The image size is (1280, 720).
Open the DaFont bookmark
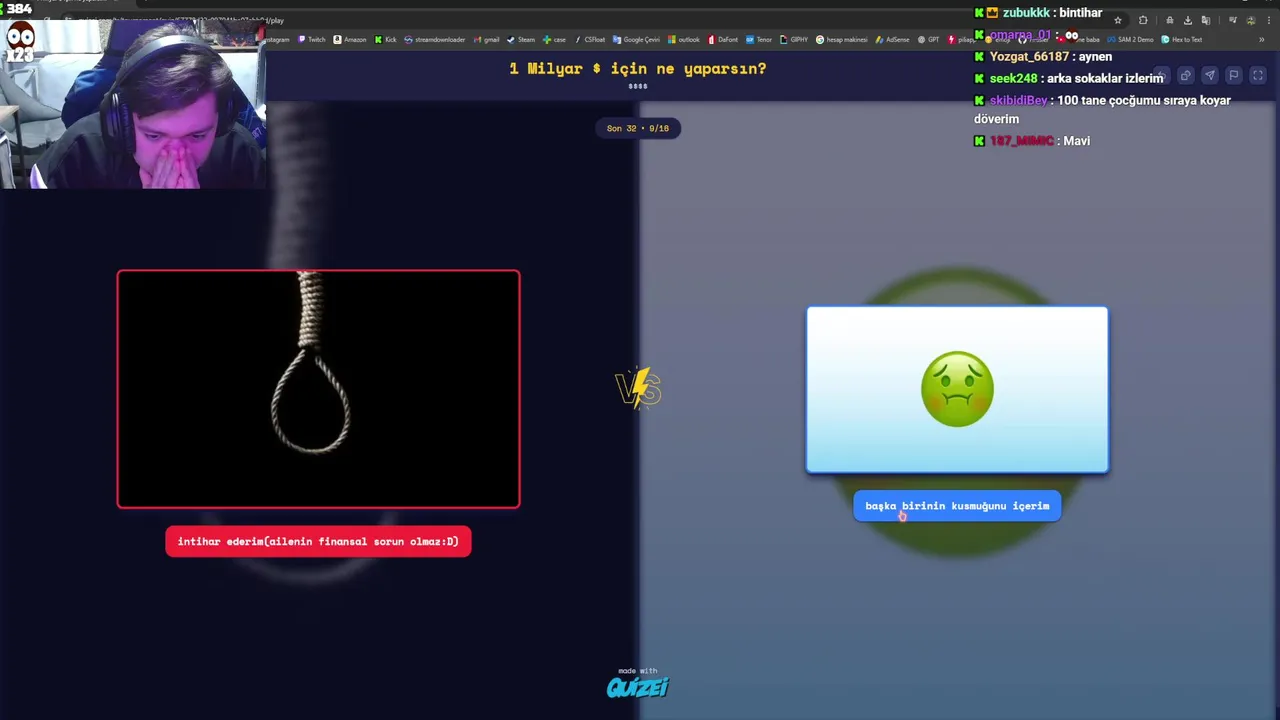click(x=722, y=40)
